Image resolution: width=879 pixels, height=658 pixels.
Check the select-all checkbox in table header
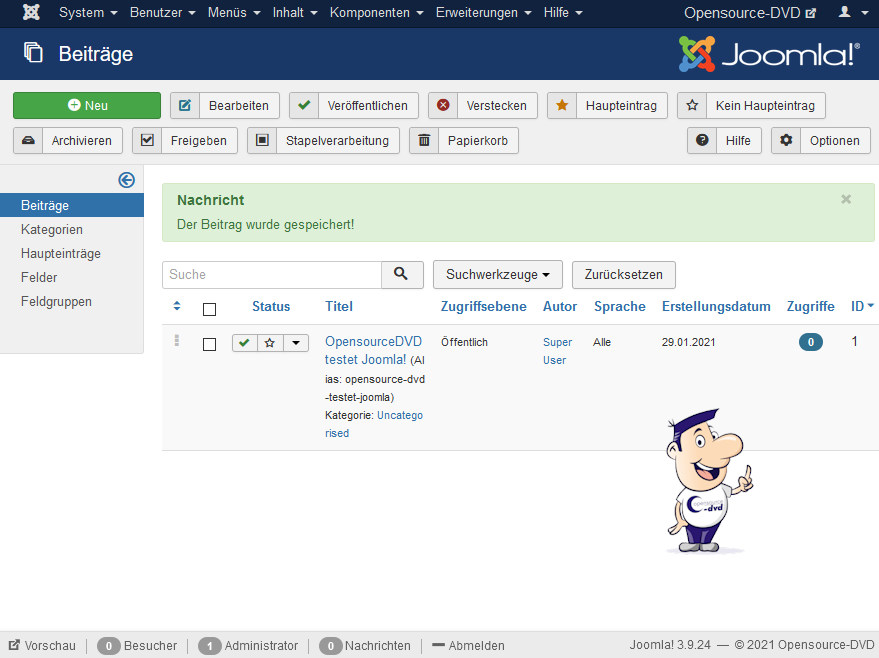tap(209, 308)
